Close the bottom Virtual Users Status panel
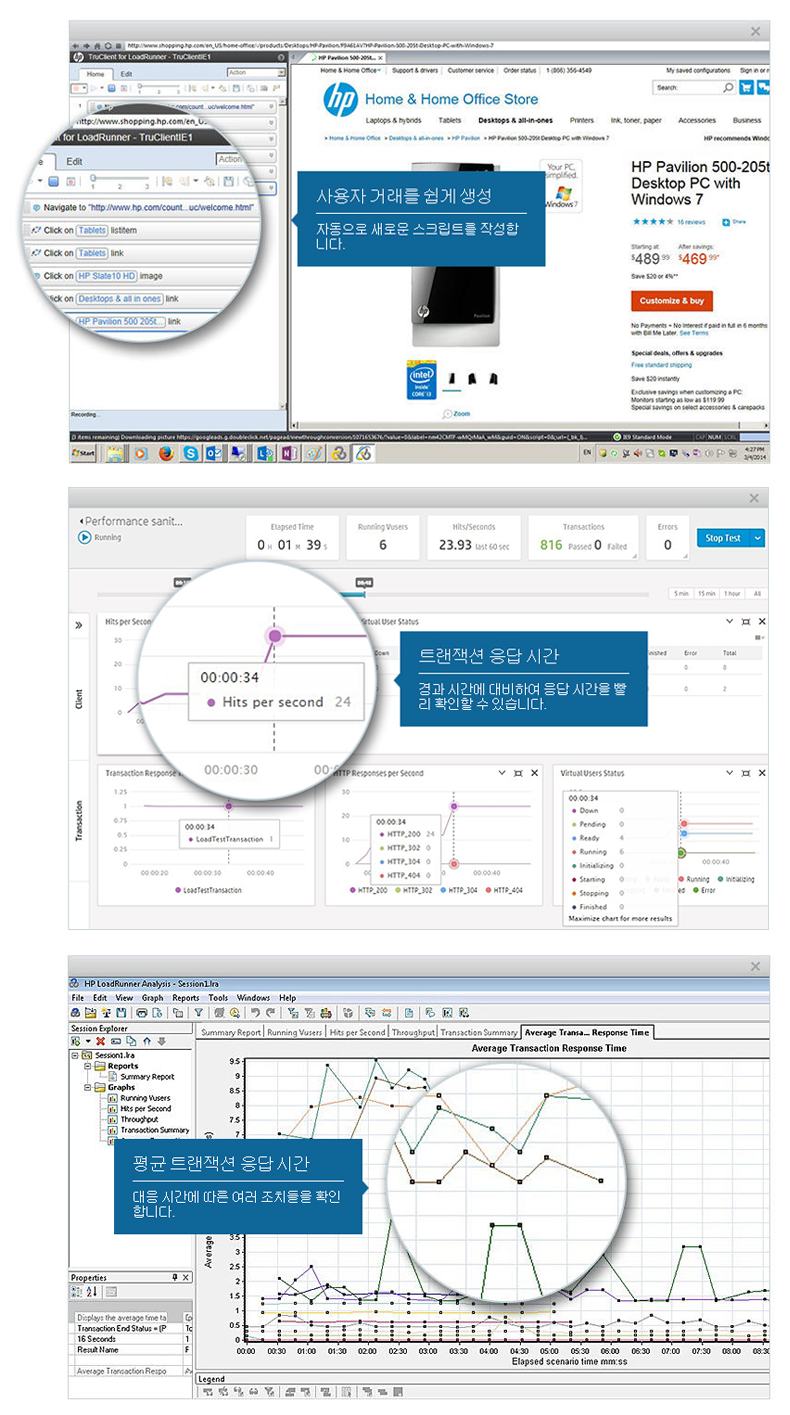The width and height of the screenshot is (790, 1415). tap(762, 773)
